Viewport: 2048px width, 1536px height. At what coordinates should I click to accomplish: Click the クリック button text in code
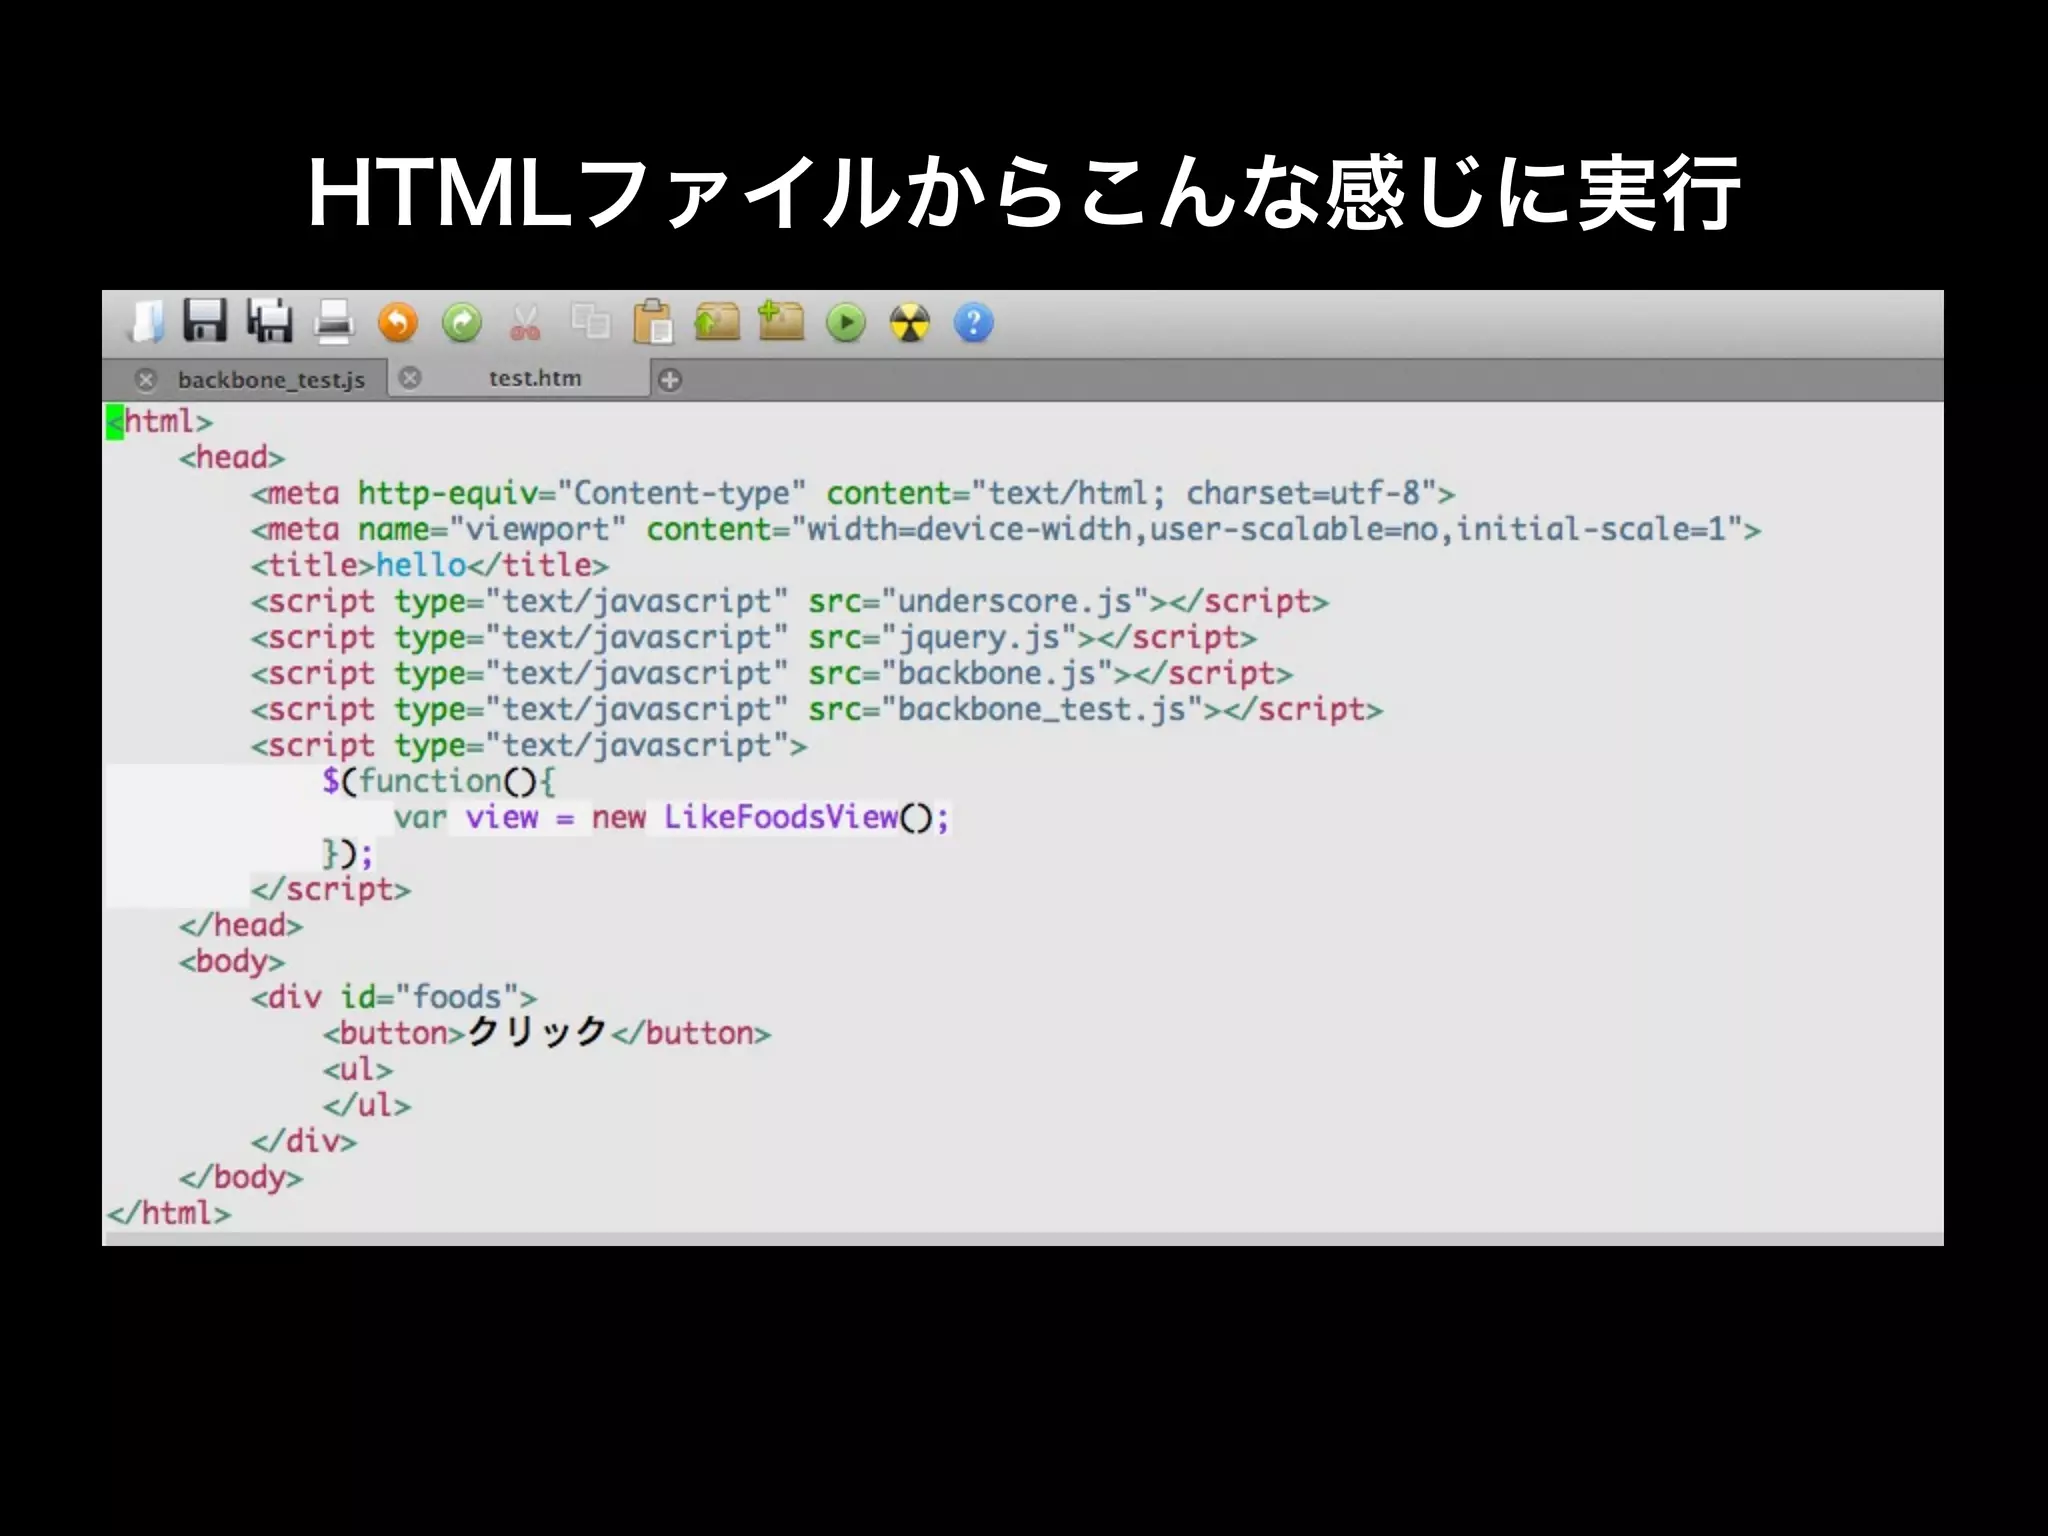point(538,1031)
